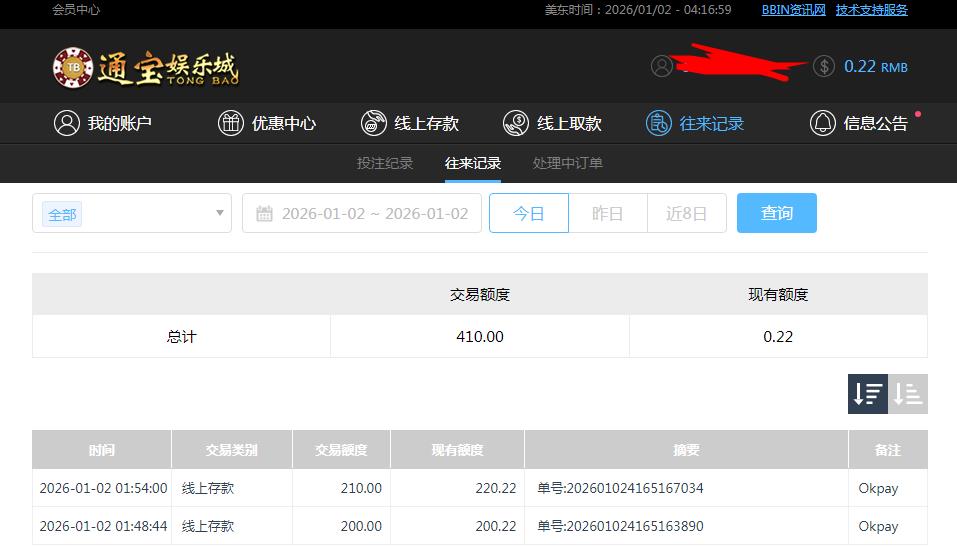The height and width of the screenshot is (547, 957).
Task: Click the timestamp 2026-01-02 01:48:44
Action: coord(103,526)
